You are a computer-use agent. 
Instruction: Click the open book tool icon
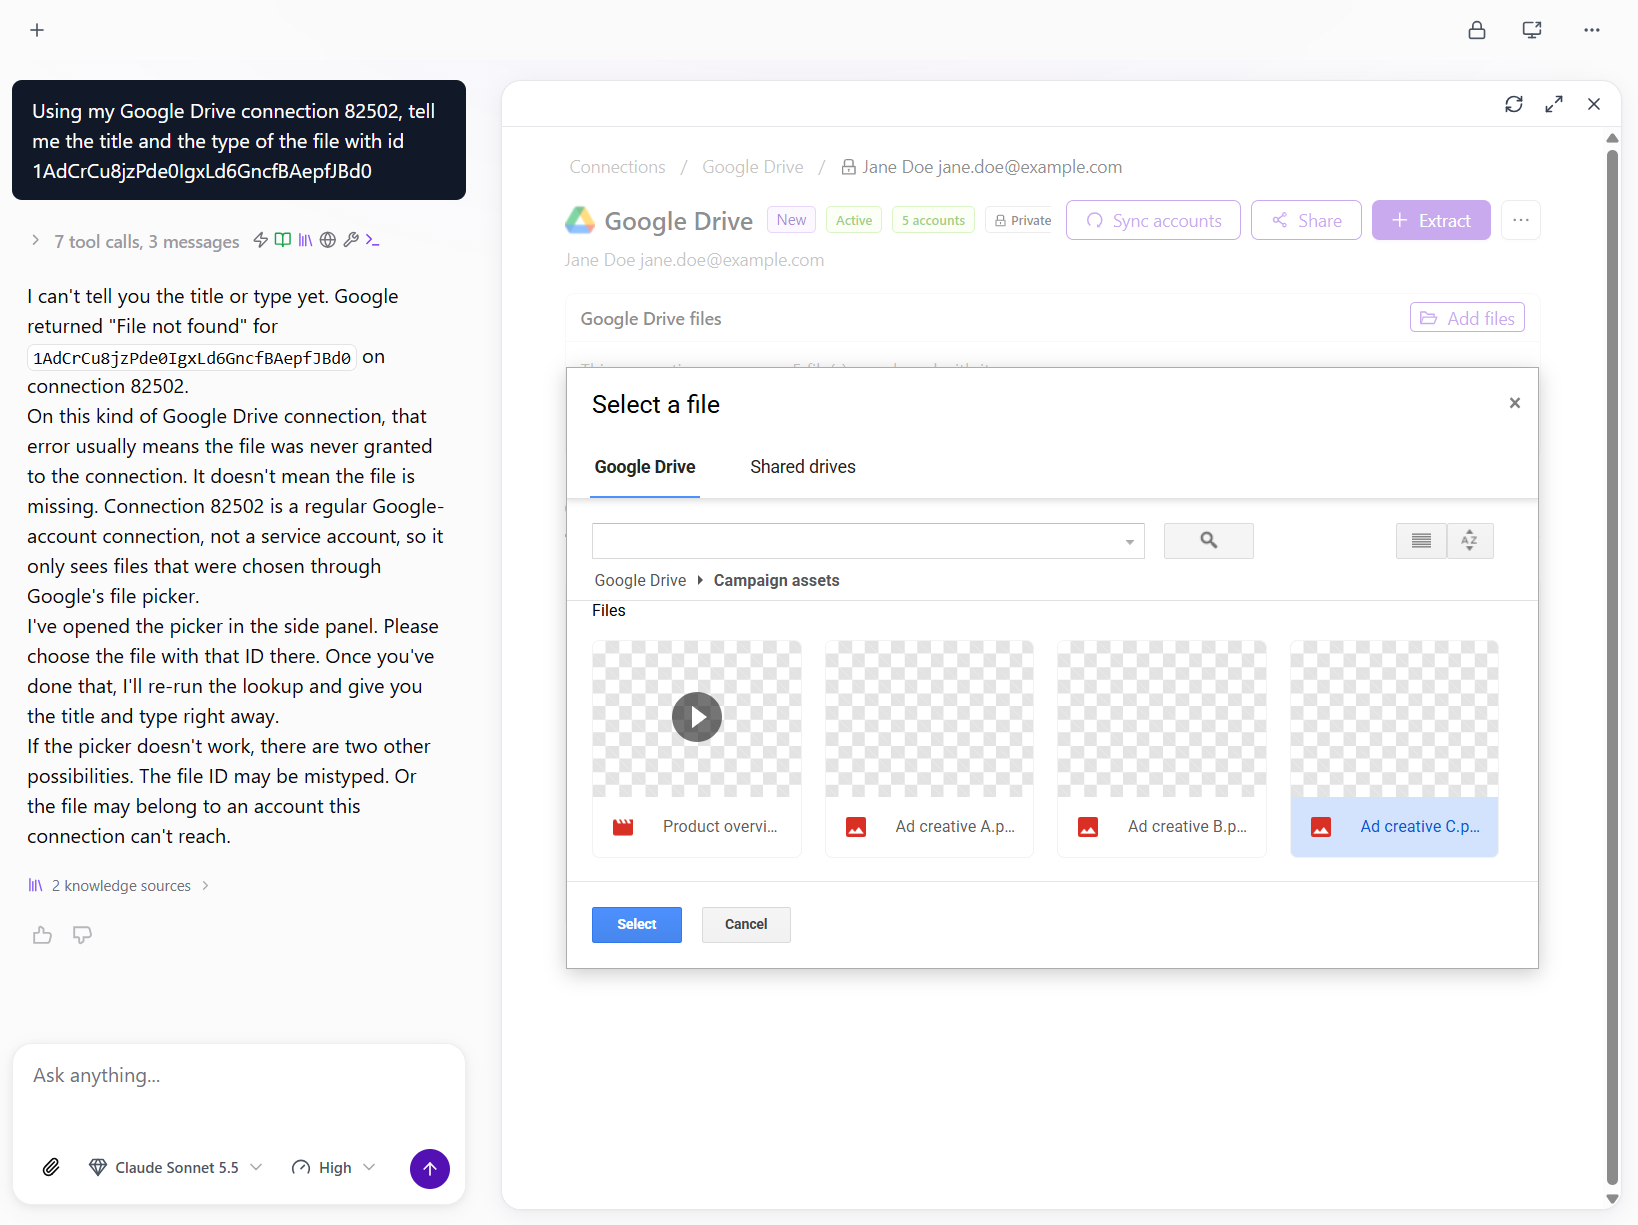283,240
